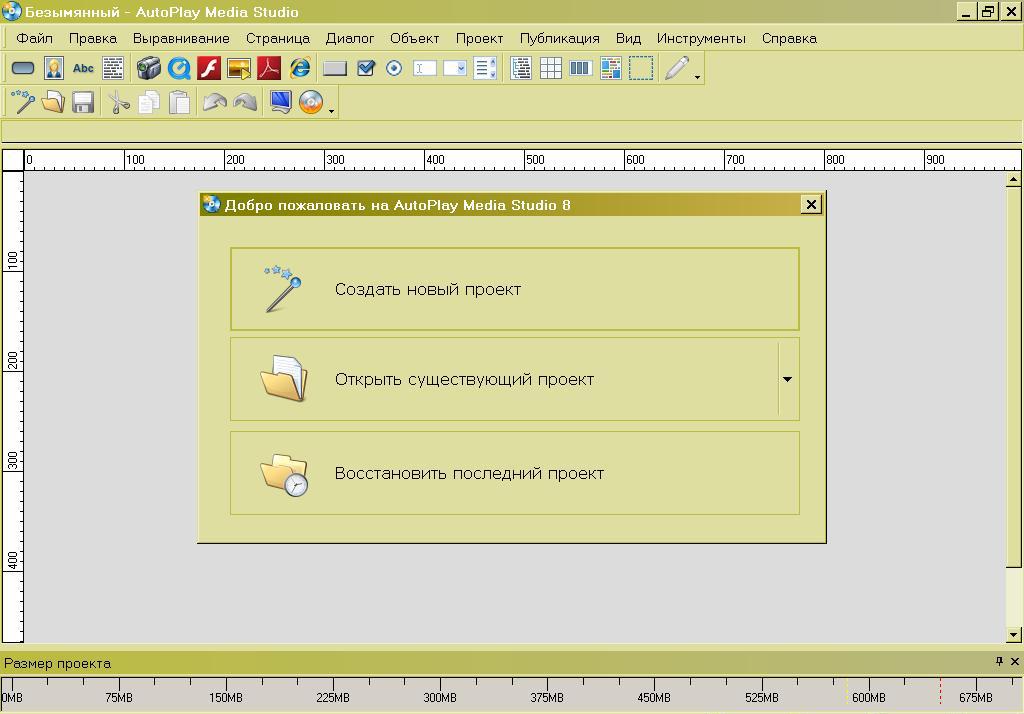Open the dropdown arrow beside publish disc

[x=332, y=111]
